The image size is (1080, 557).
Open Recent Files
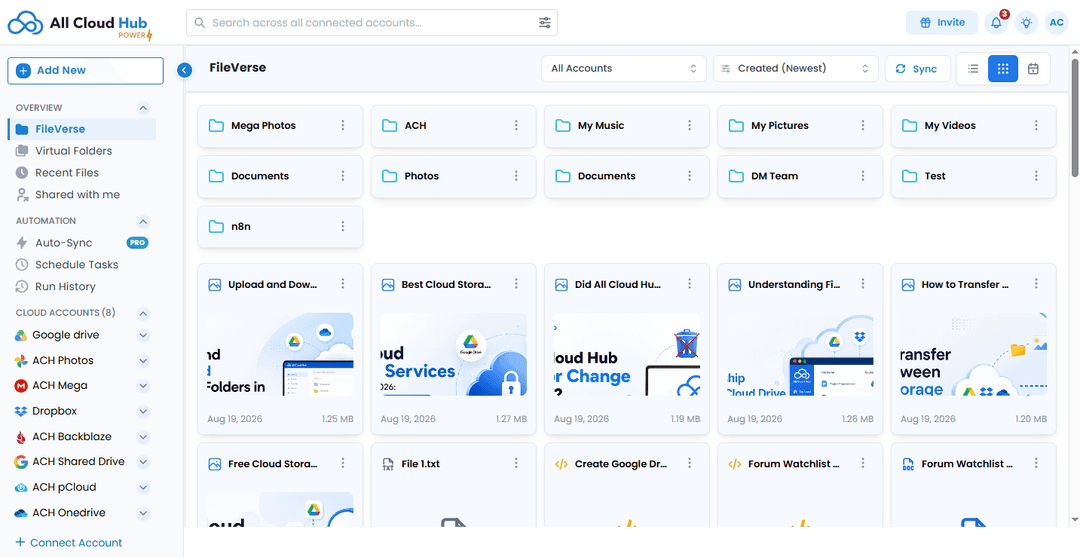(x=67, y=173)
